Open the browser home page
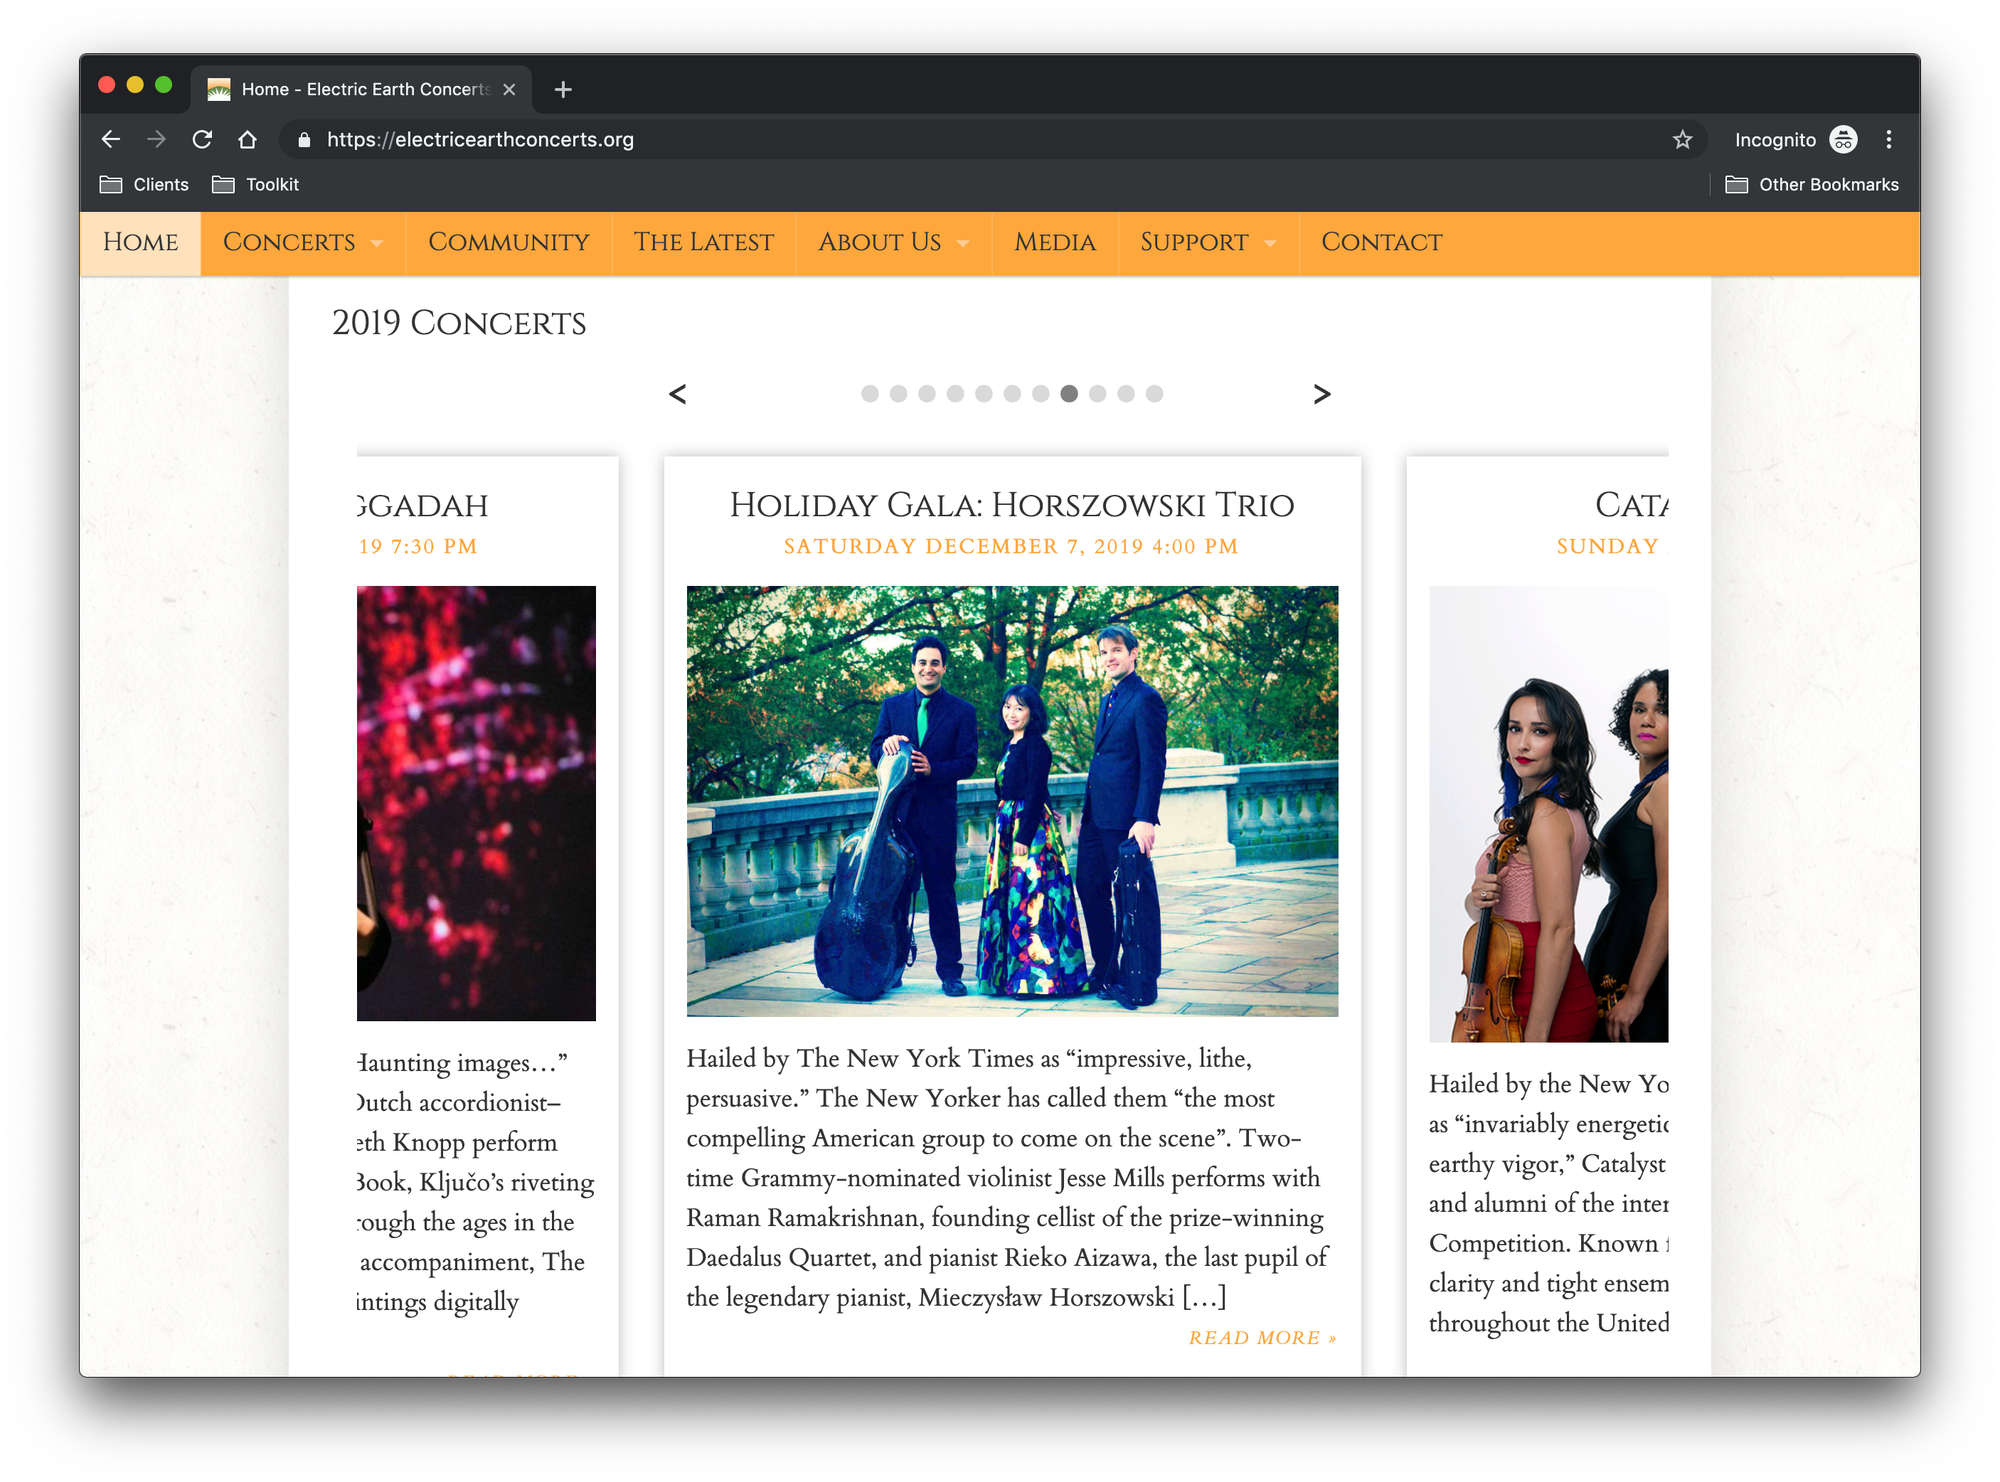The width and height of the screenshot is (2000, 1482). pos(247,139)
